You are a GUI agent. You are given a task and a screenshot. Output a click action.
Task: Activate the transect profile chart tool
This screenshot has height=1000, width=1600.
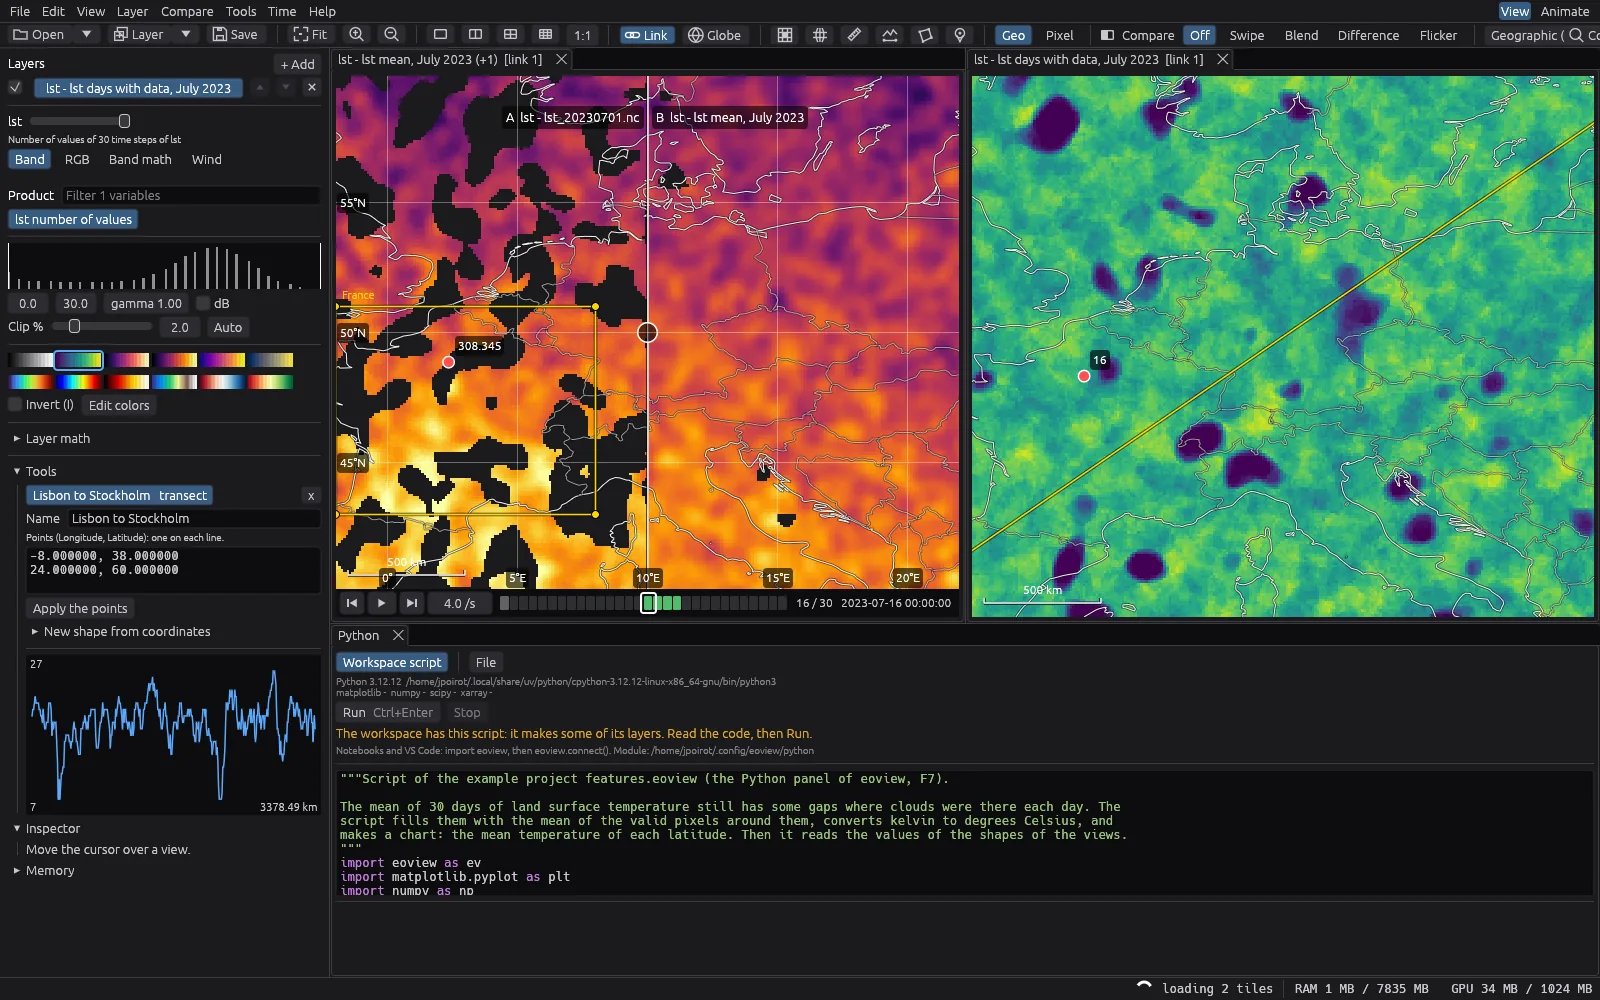point(889,35)
